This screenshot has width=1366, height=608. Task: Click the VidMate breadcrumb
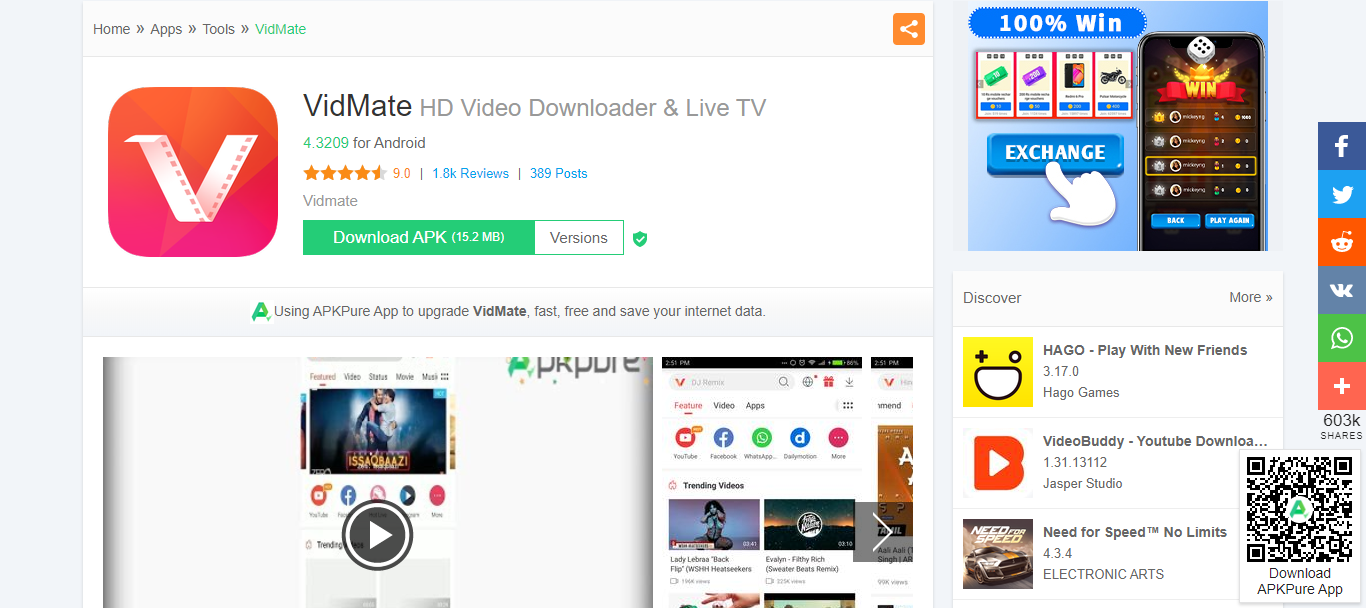point(281,29)
